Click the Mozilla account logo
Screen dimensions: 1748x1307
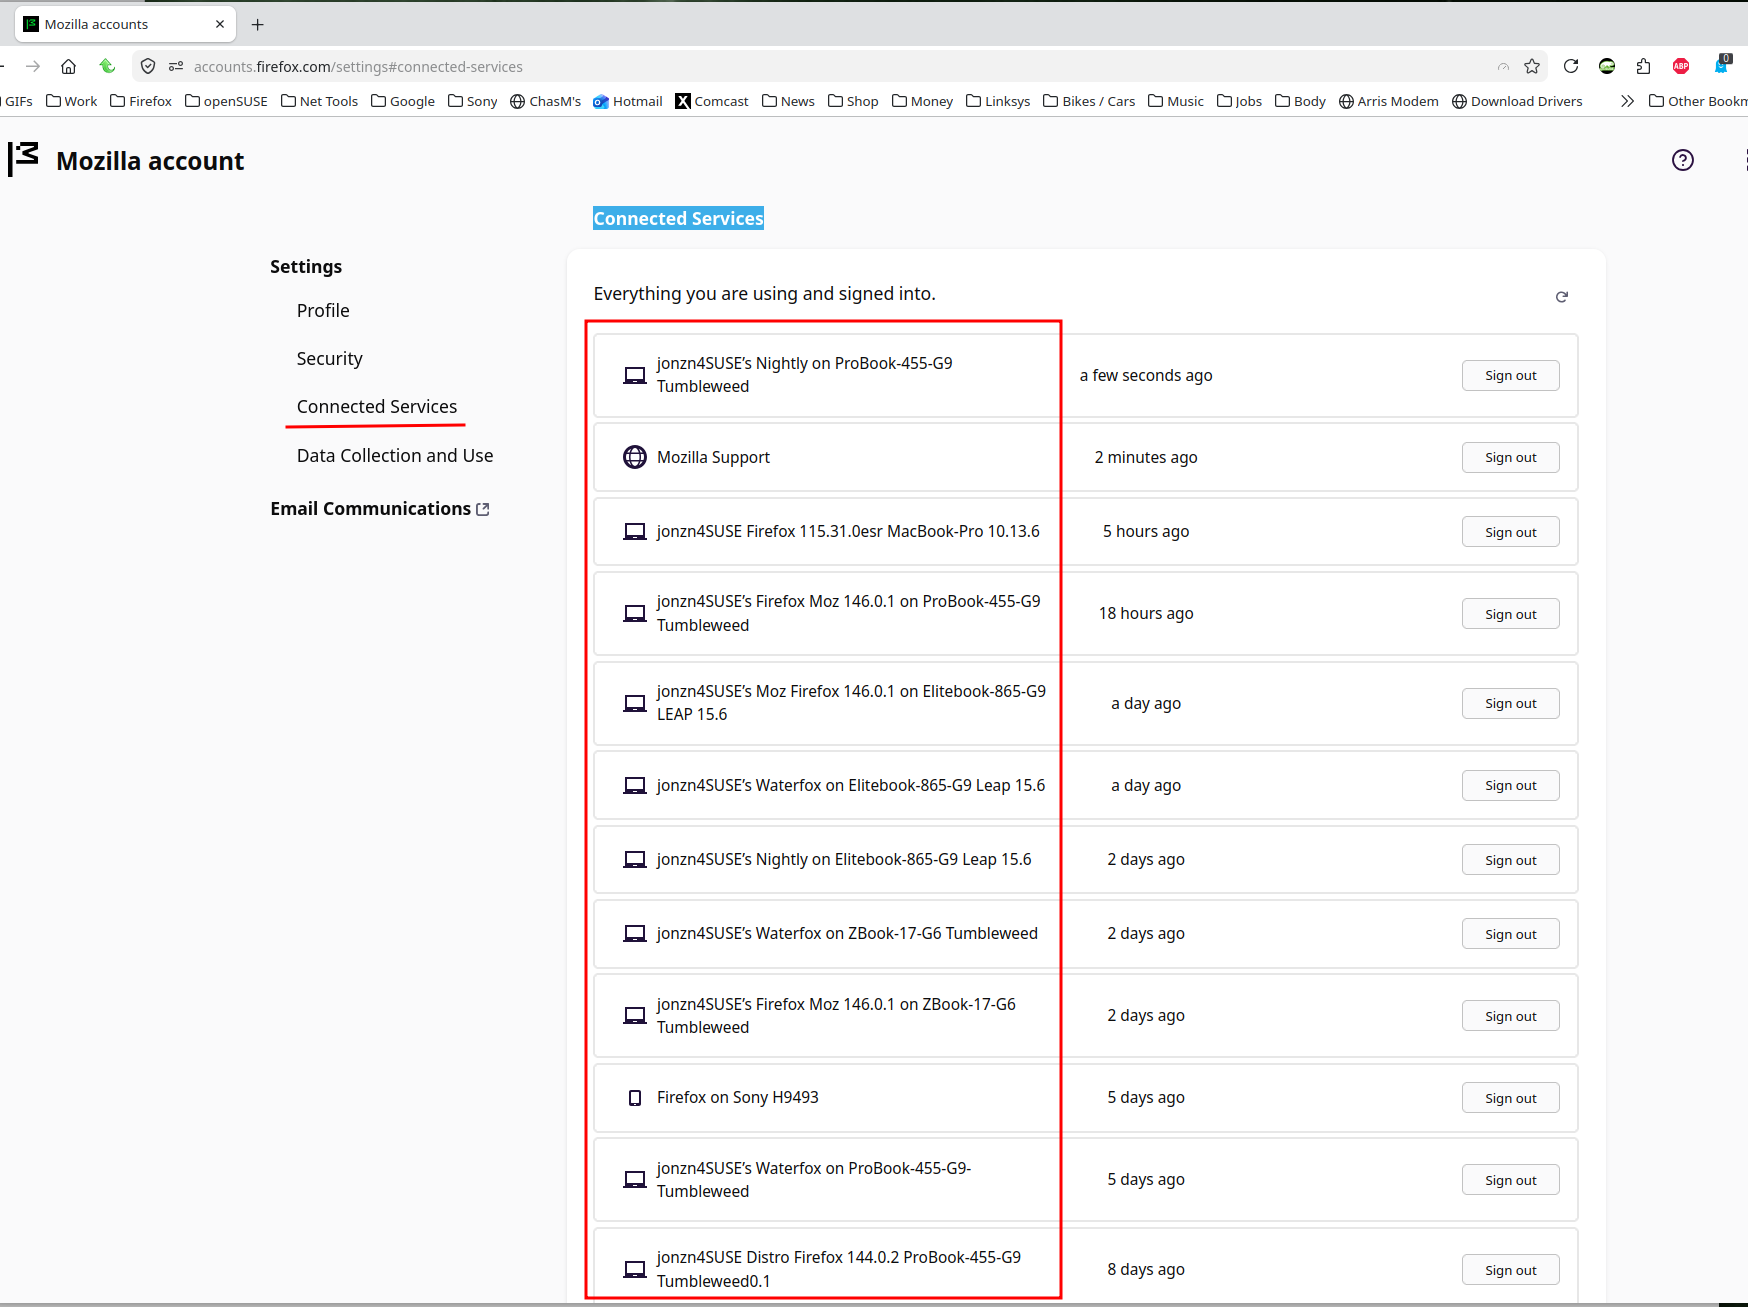24,159
